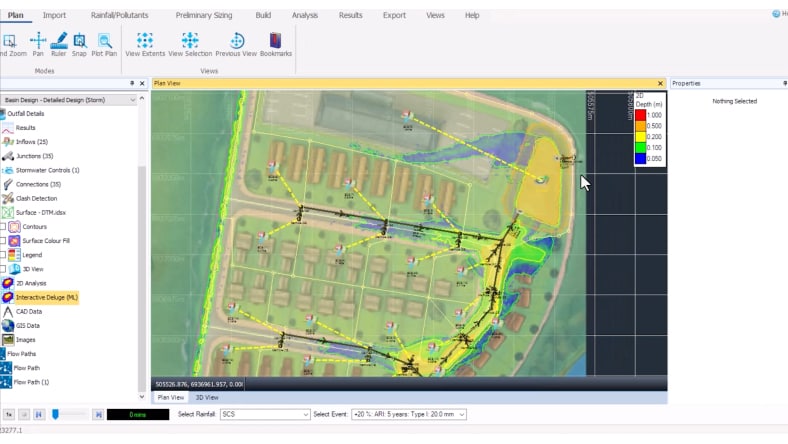This screenshot has height=444, width=788.
Task: Select Junctions (35) in the tree
Action: (x=34, y=156)
